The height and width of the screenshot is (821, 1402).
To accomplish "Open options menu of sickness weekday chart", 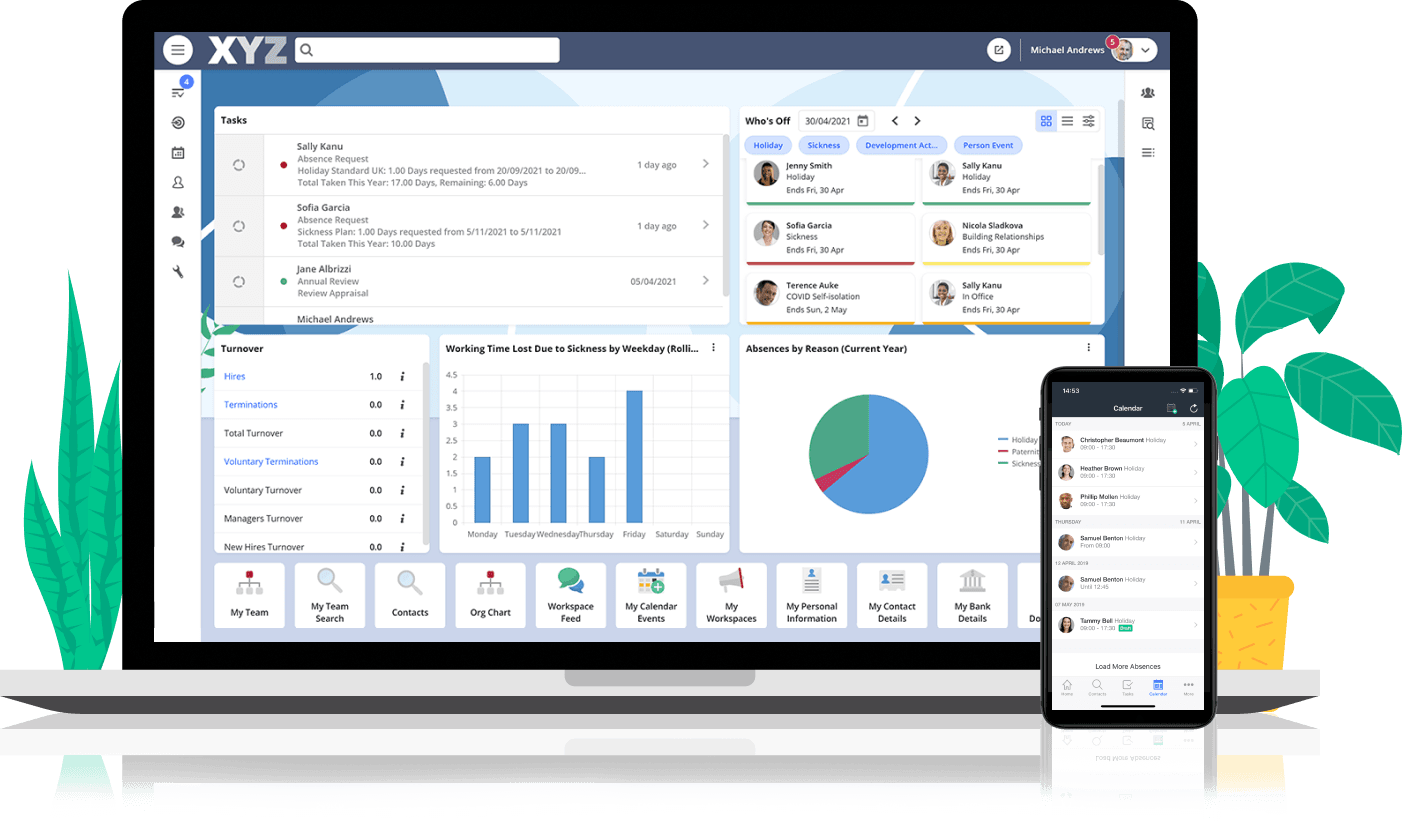I will (x=713, y=348).
